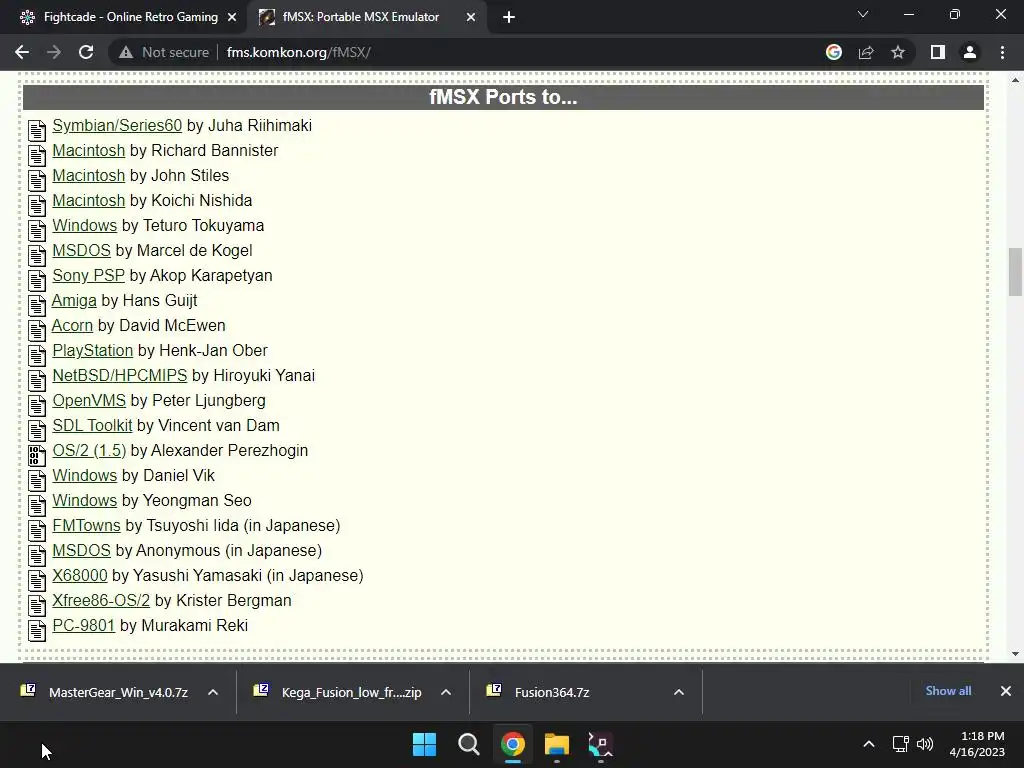The width and height of the screenshot is (1024, 768).
Task: Open Macintosh port by Richard Bannister
Action: 88,150
